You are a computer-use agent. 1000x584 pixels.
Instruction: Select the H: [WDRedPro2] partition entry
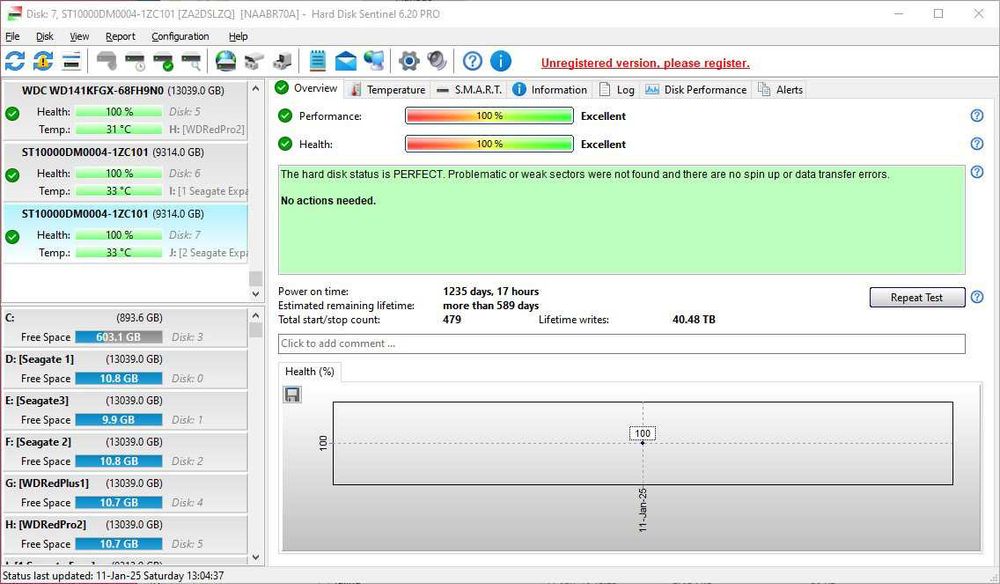tap(125, 534)
